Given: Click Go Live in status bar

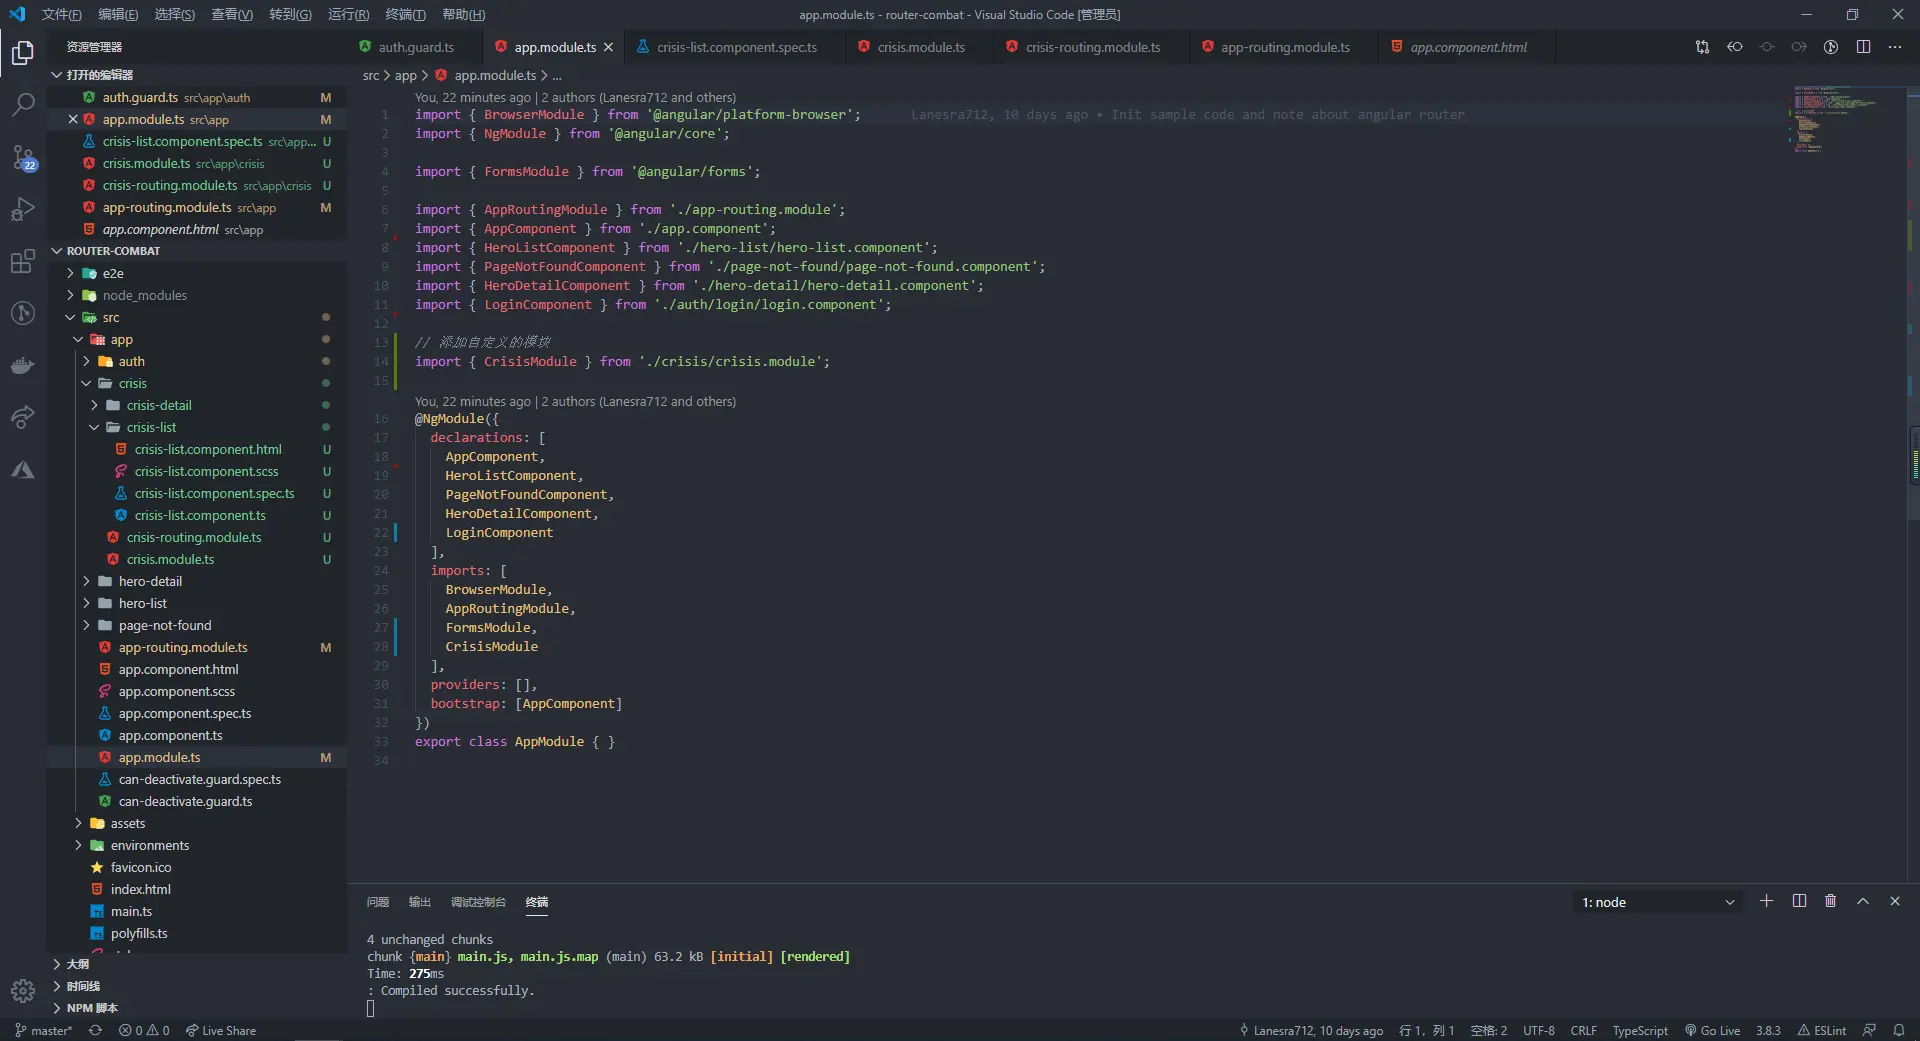Looking at the screenshot, I should tap(1712, 1030).
